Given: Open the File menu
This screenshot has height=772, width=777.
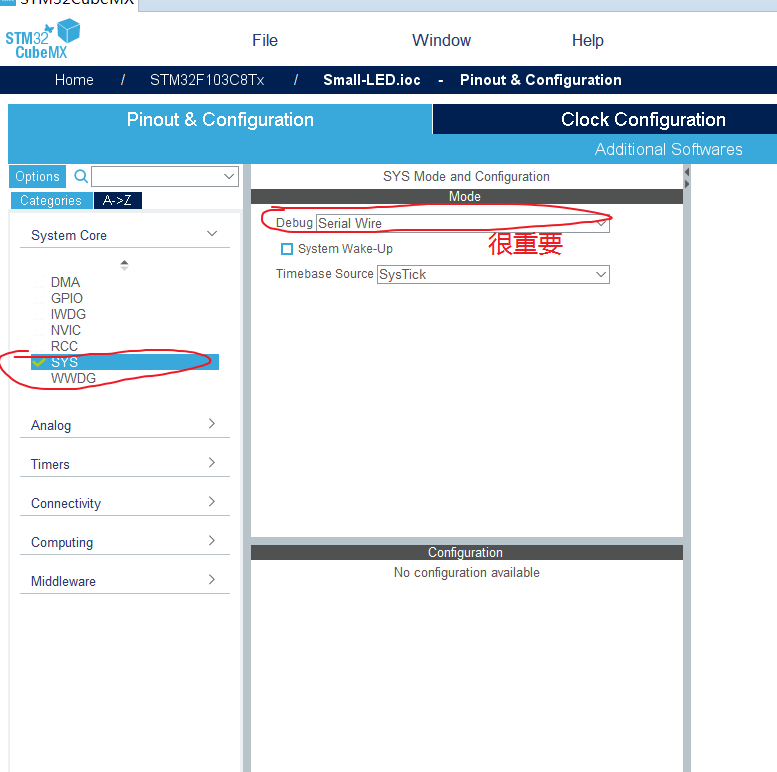Looking at the screenshot, I should tap(265, 40).
